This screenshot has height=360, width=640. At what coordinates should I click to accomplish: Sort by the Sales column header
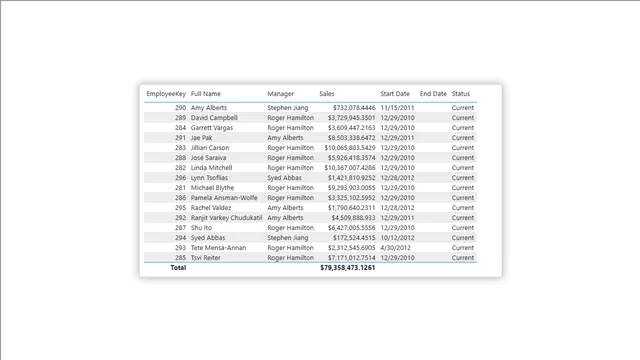[327, 94]
